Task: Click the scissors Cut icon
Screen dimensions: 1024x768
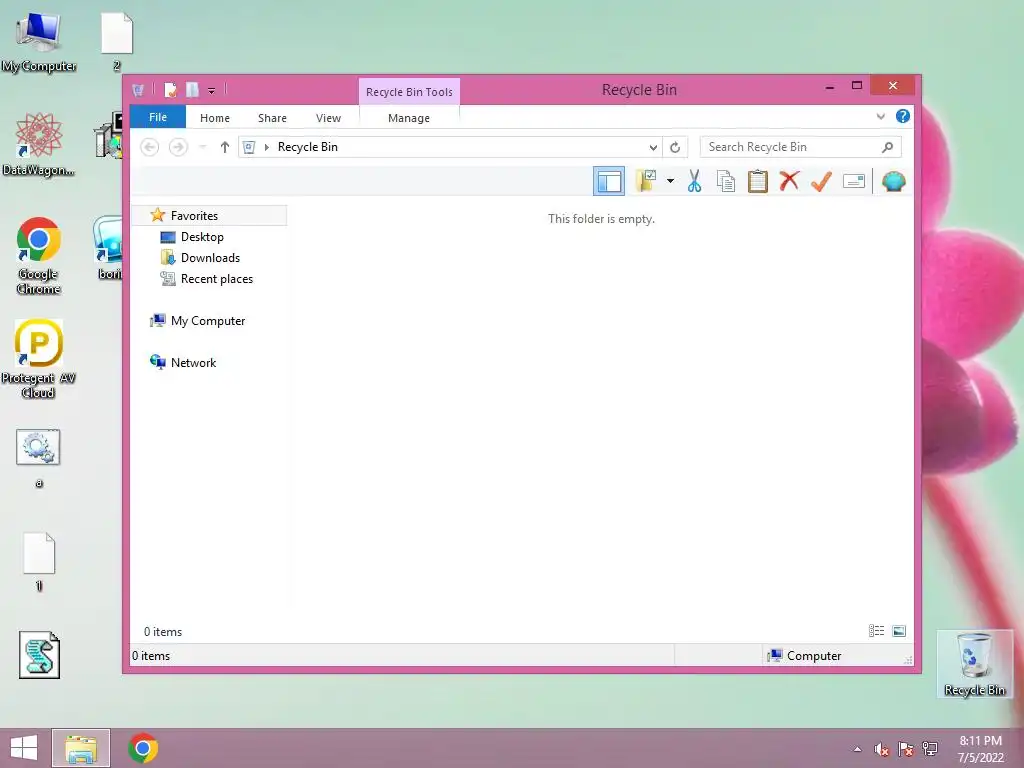Action: click(x=694, y=181)
